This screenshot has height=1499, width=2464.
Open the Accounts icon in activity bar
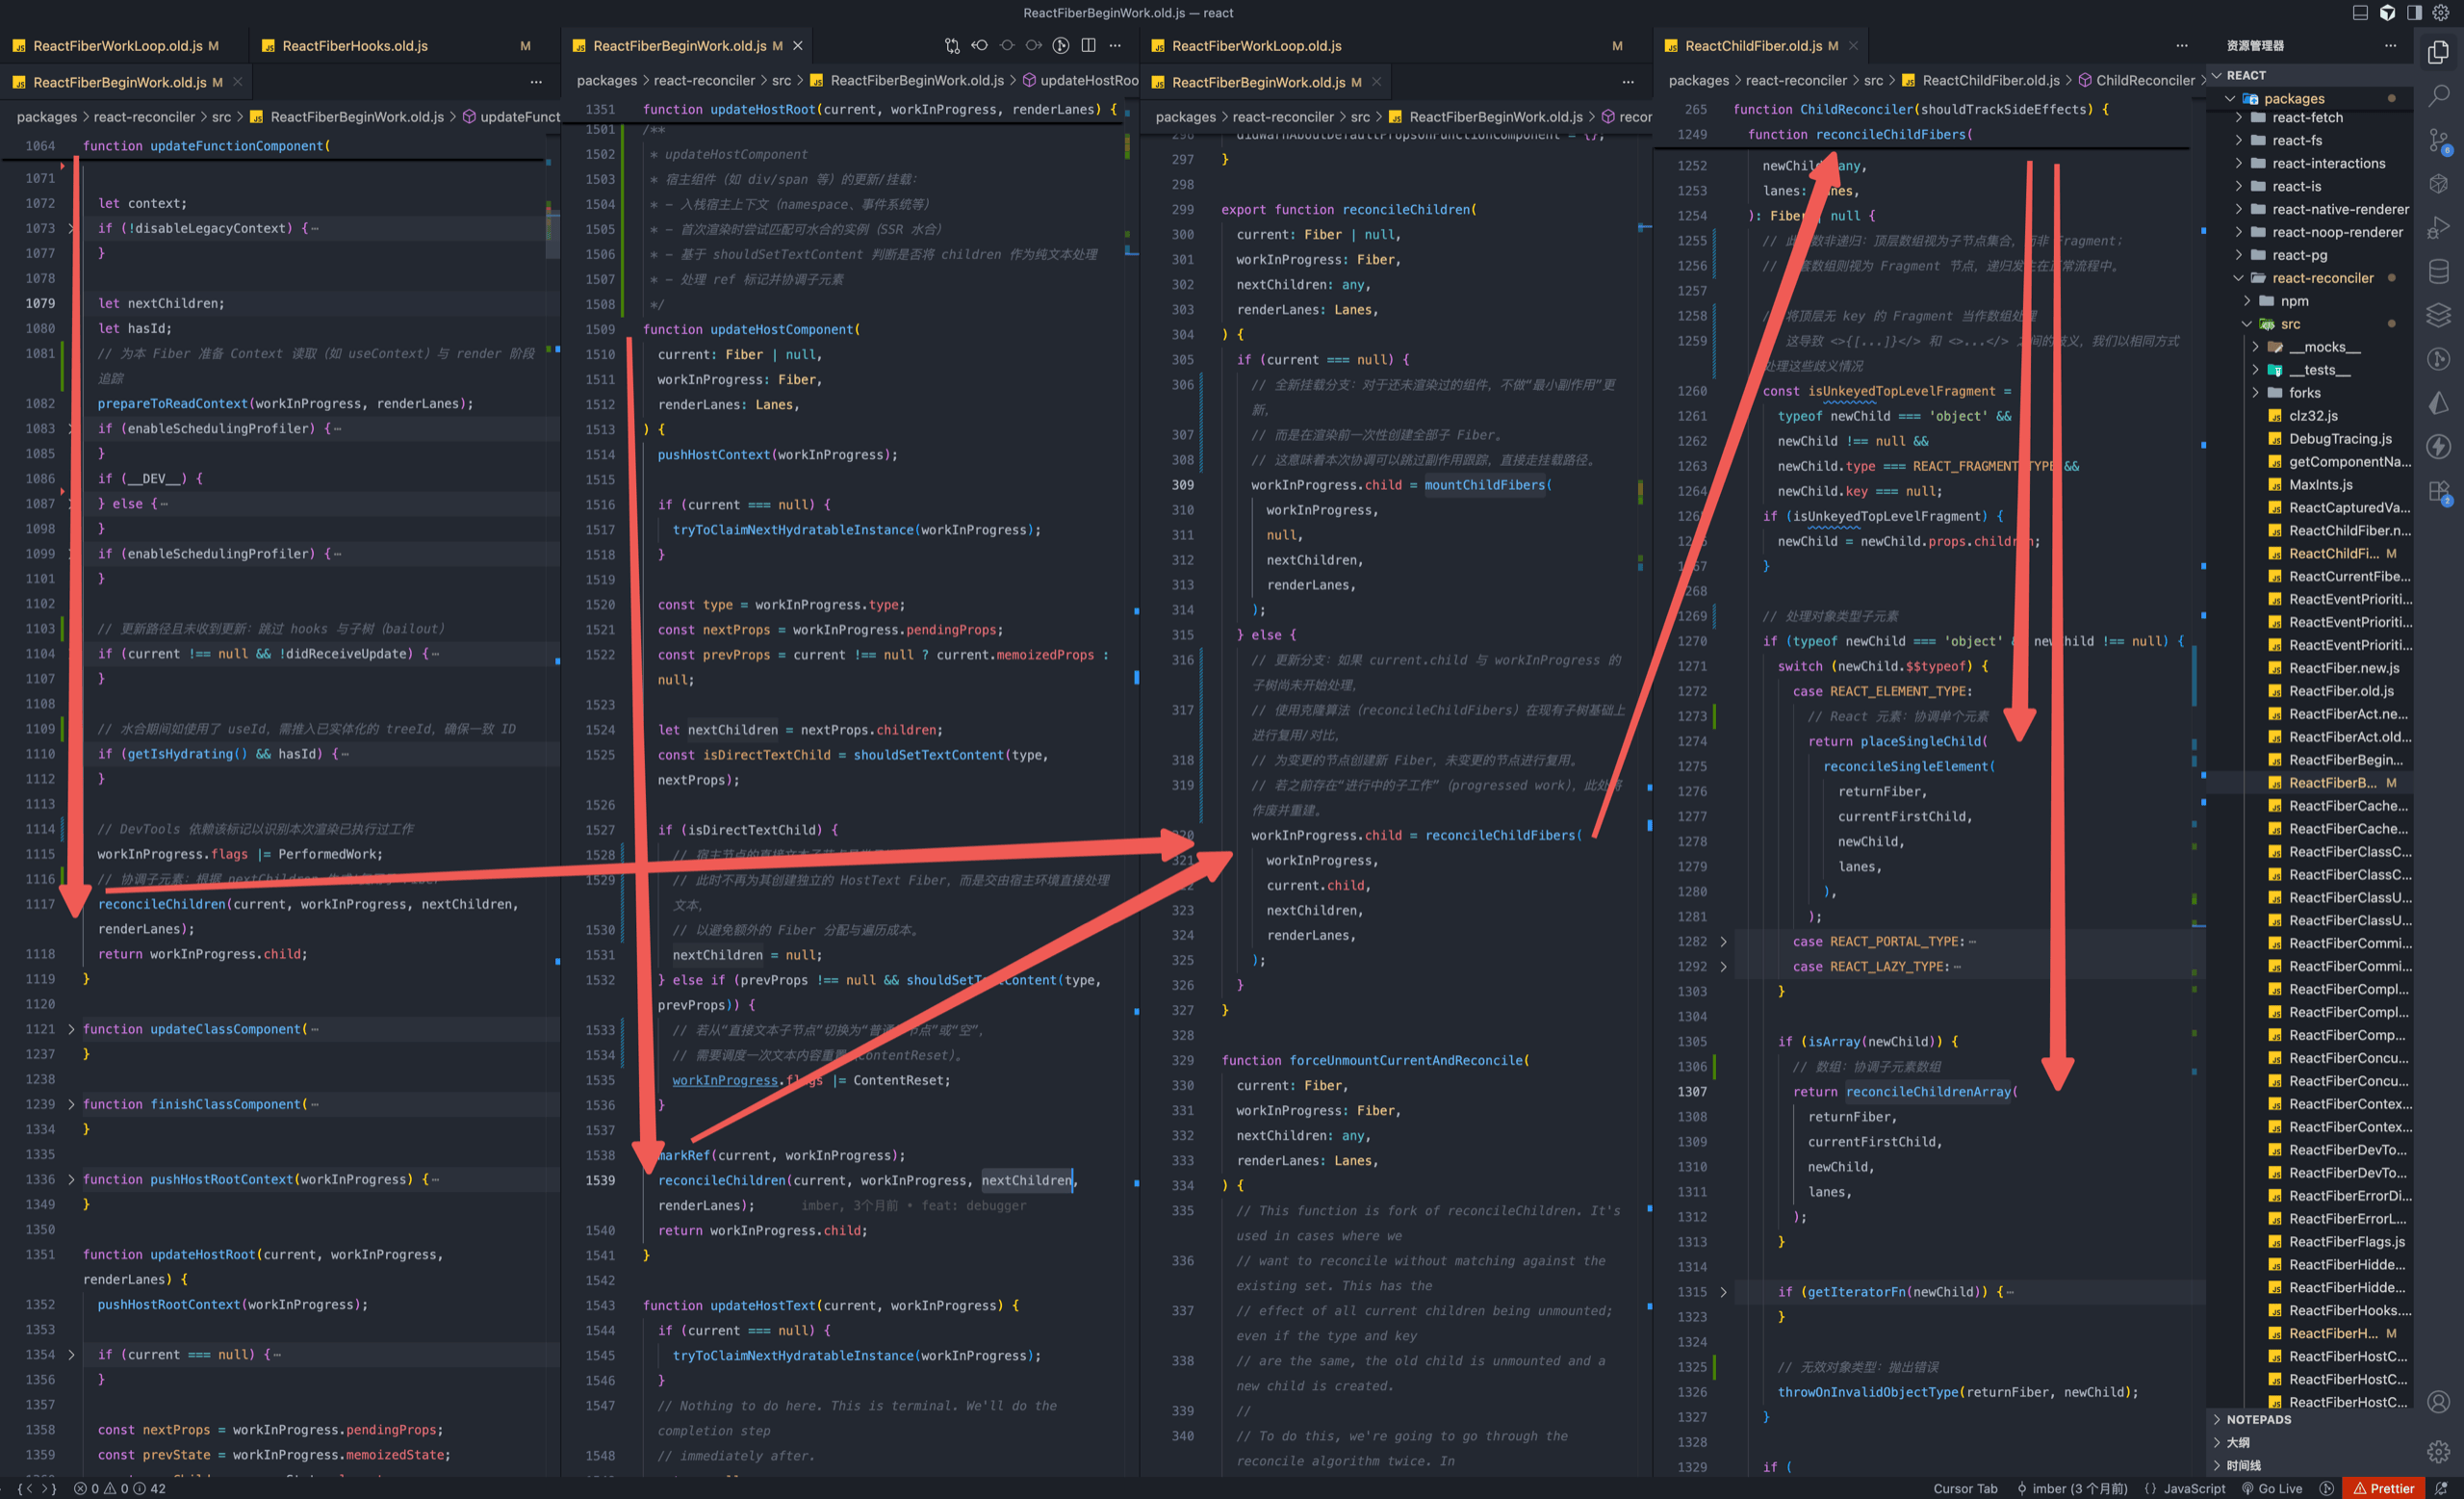2439,1402
